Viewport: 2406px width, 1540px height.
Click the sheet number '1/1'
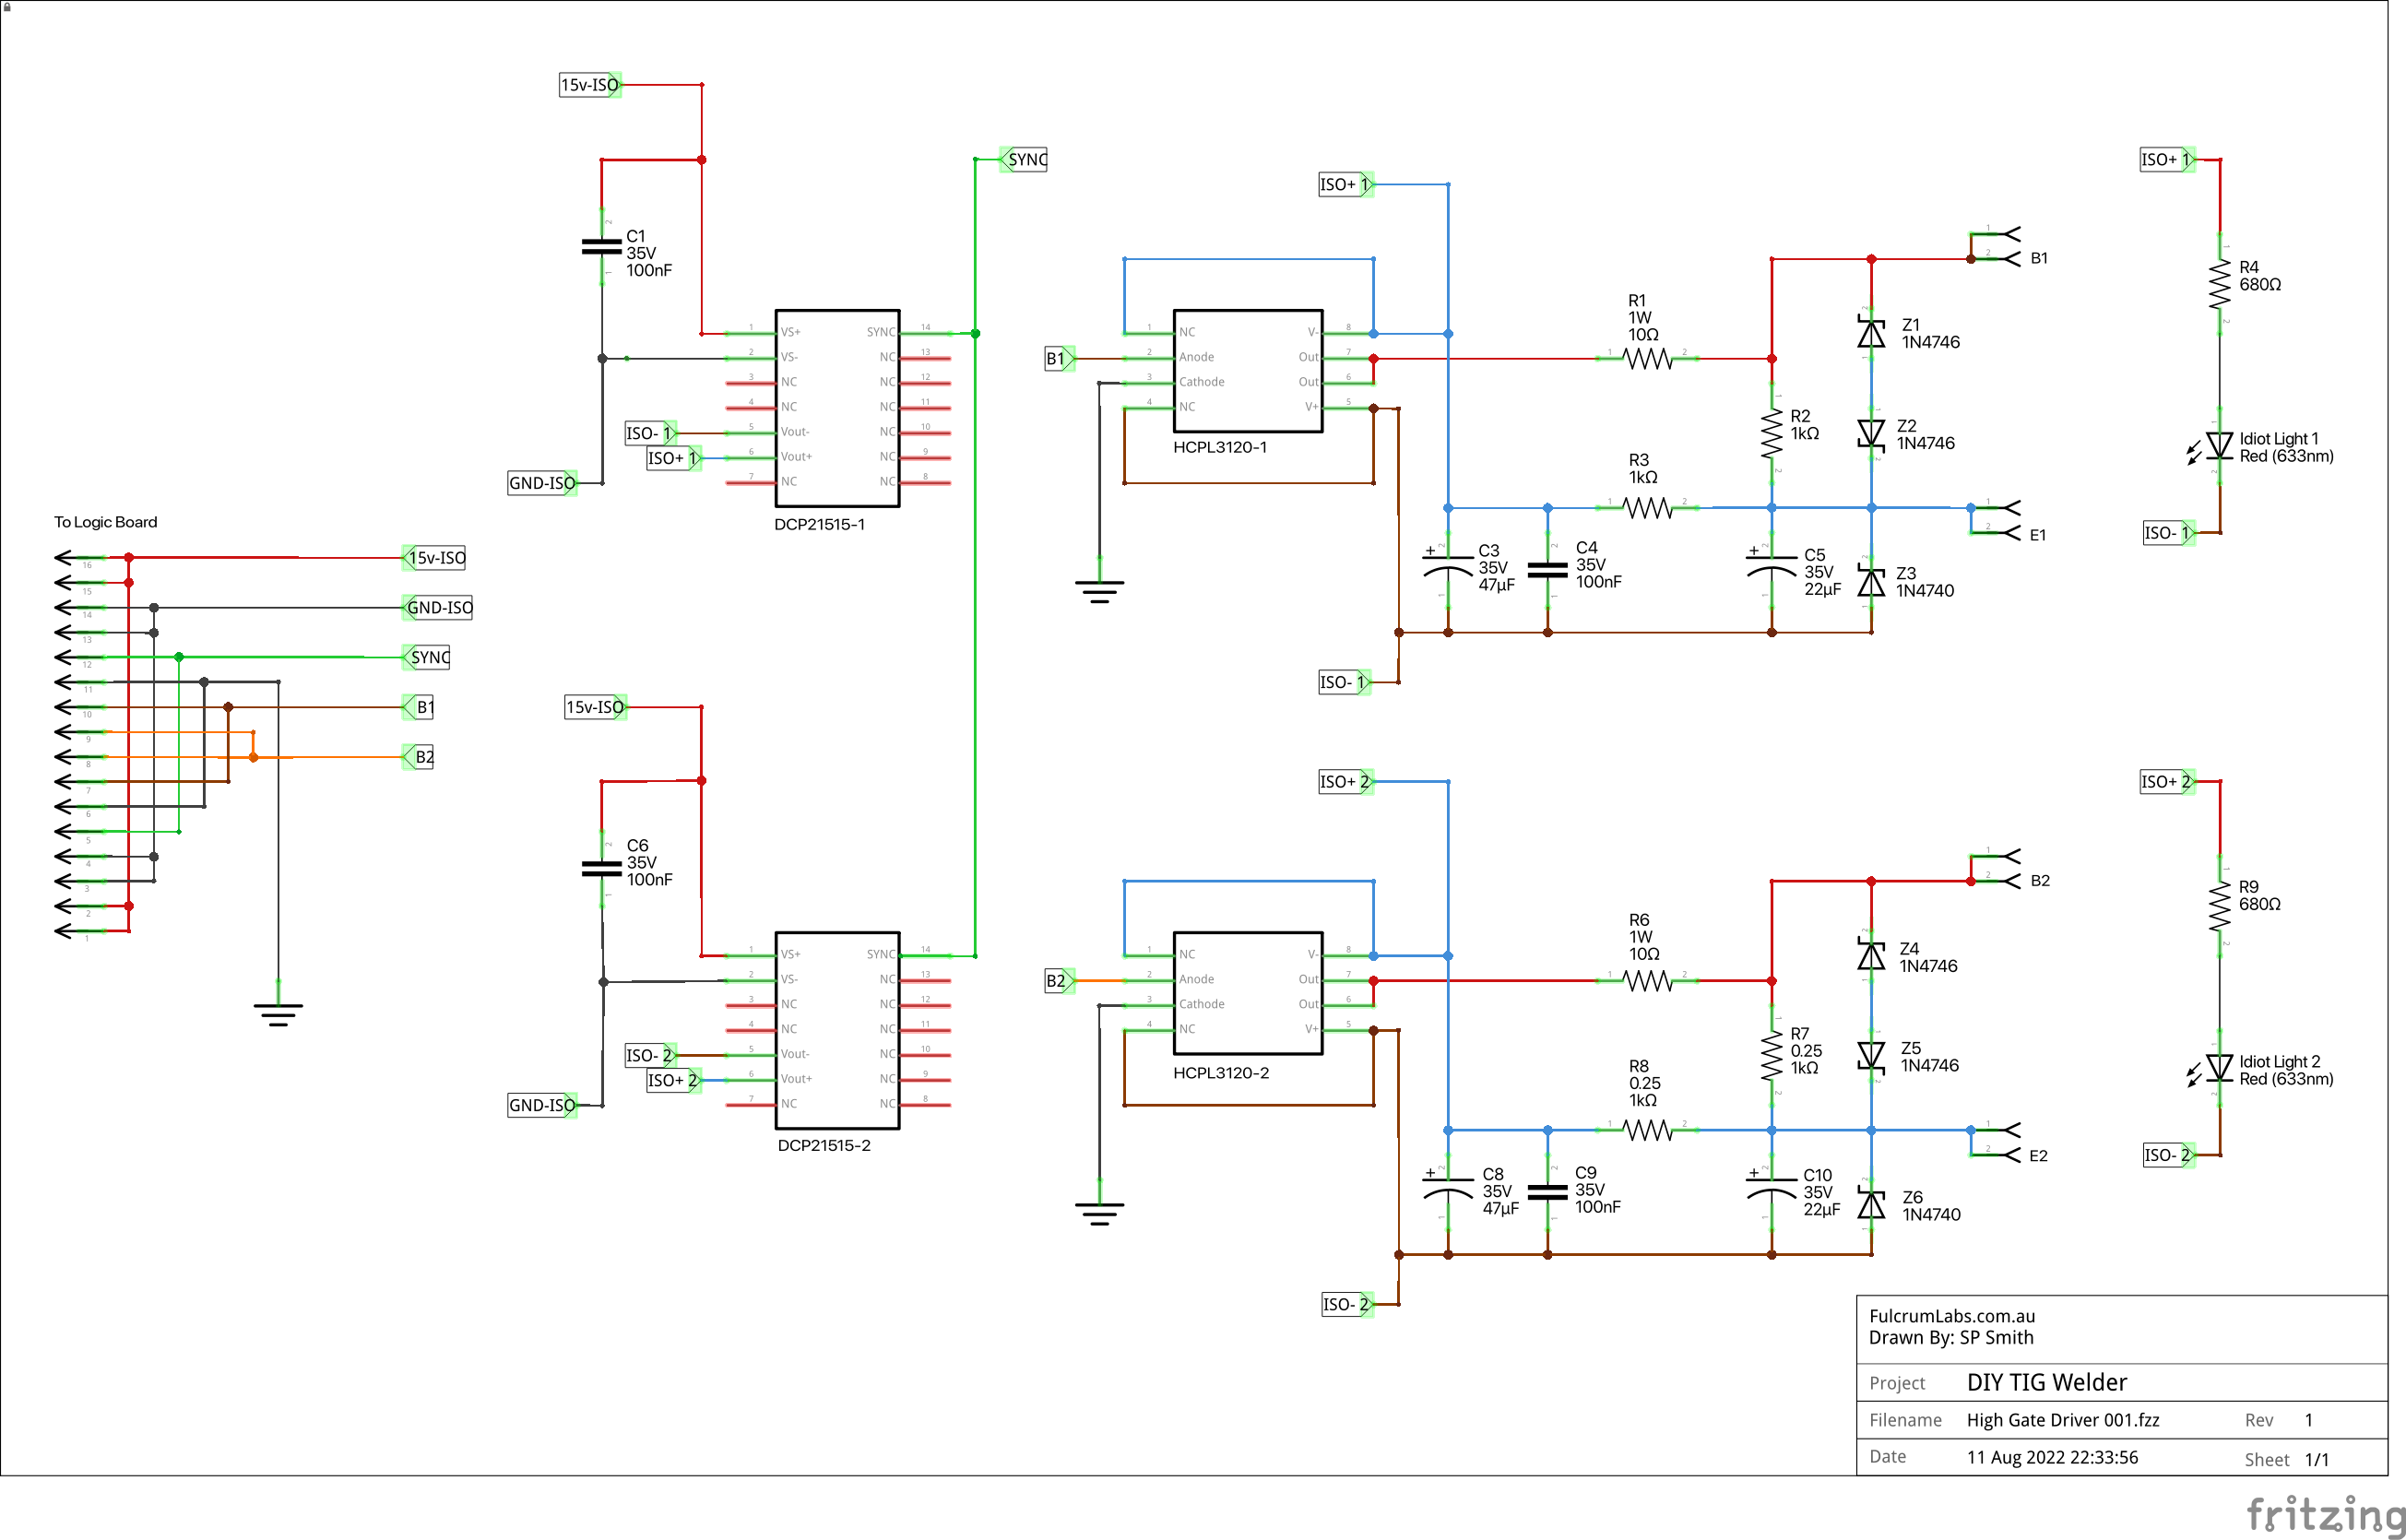point(2317,1460)
